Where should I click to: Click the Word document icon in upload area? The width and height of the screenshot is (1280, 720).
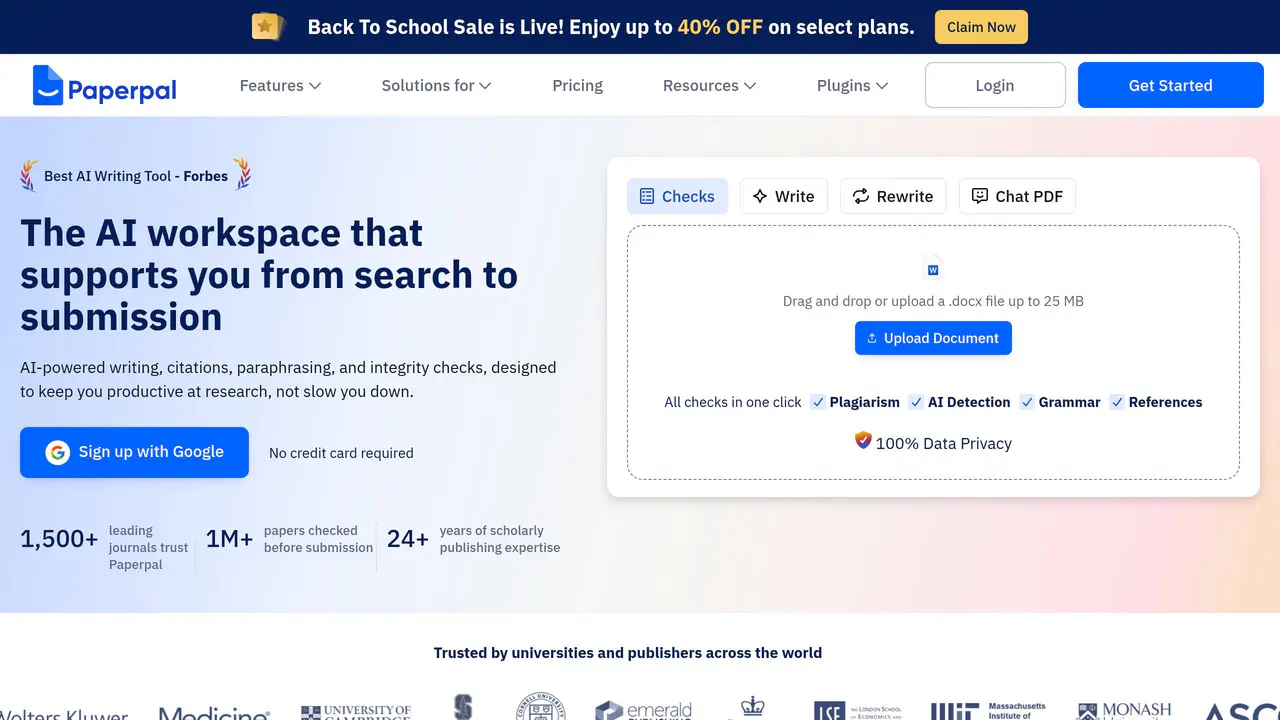point(933,268)
